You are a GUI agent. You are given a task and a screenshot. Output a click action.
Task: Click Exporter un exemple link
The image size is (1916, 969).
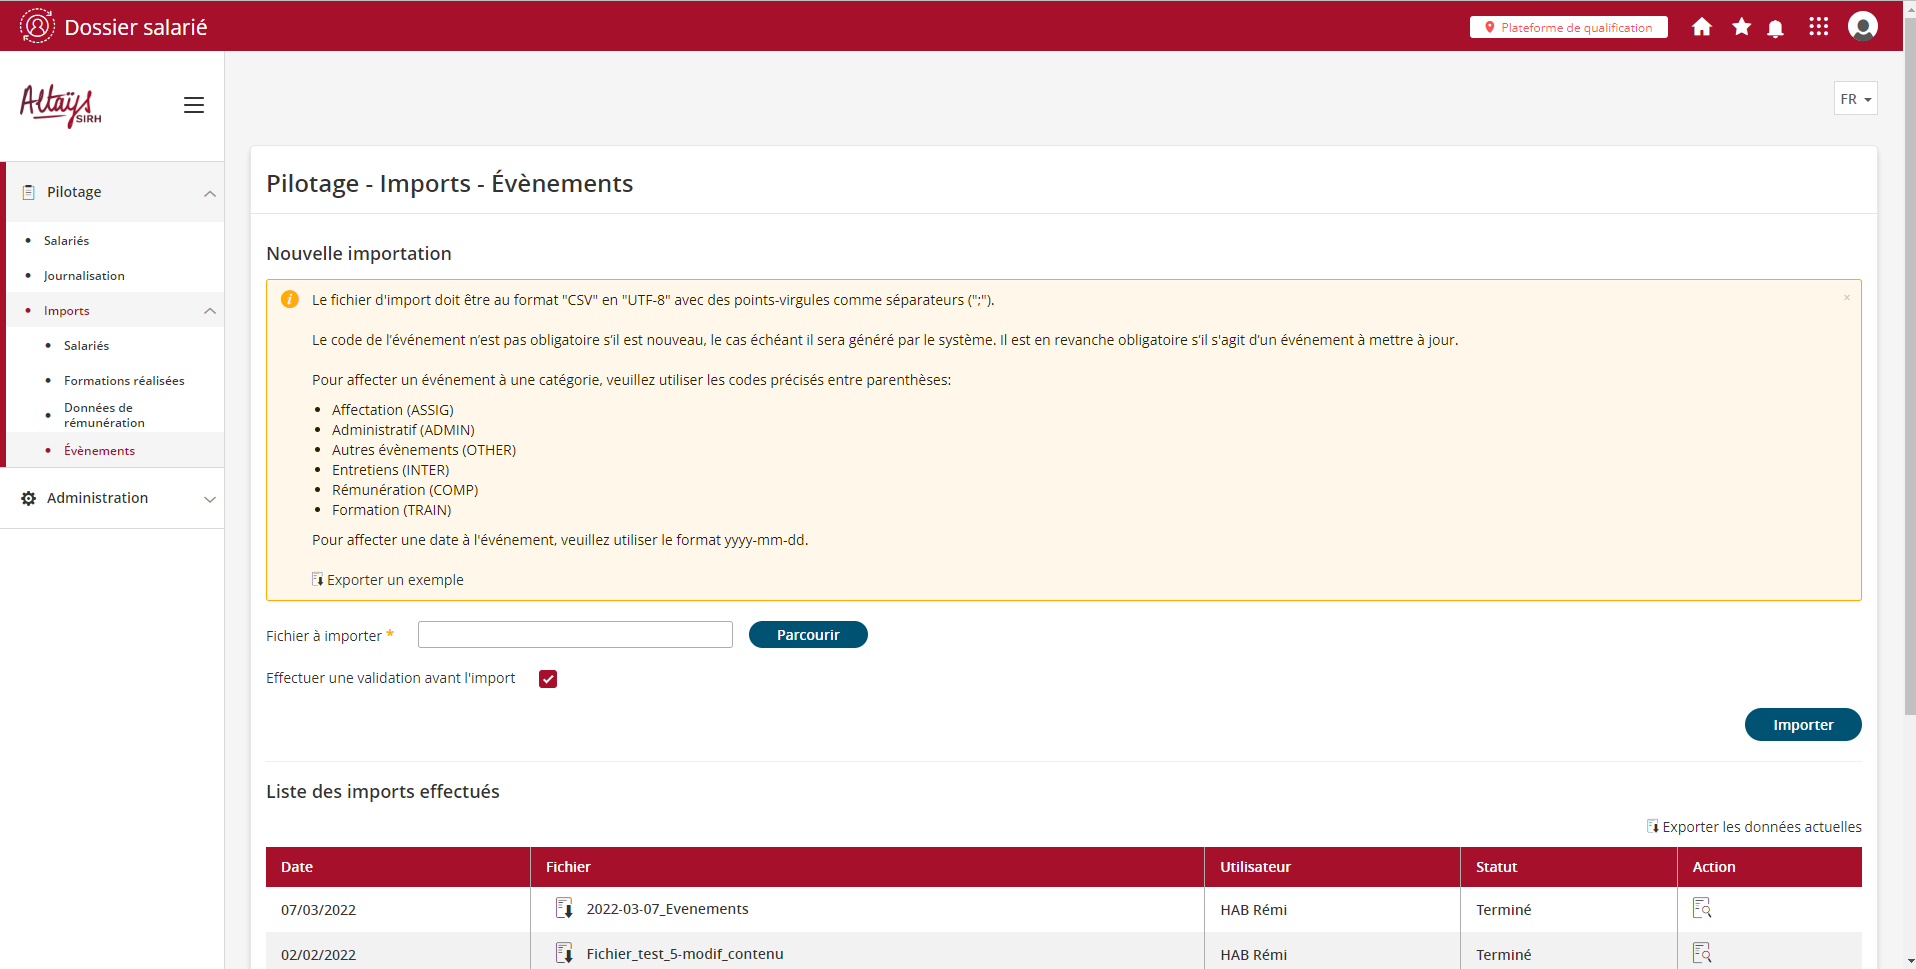[x=394, y=580]
